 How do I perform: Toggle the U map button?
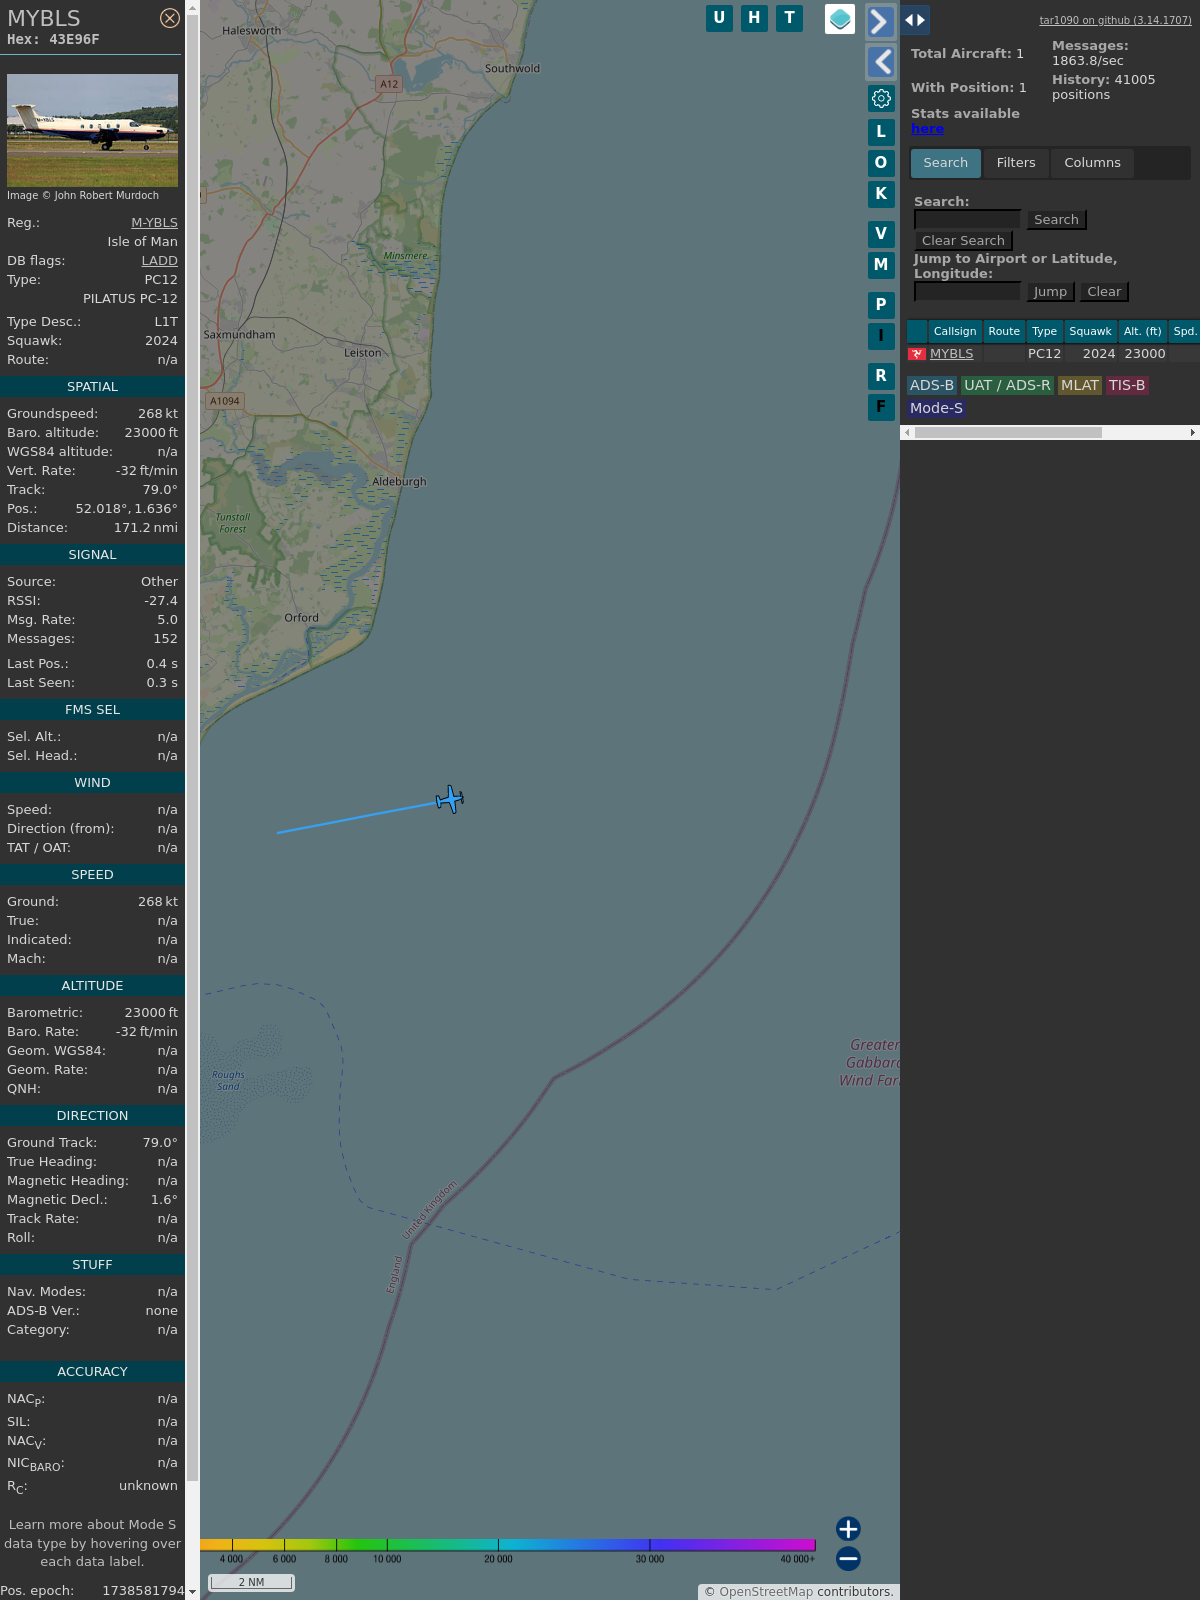pos(719,18)
